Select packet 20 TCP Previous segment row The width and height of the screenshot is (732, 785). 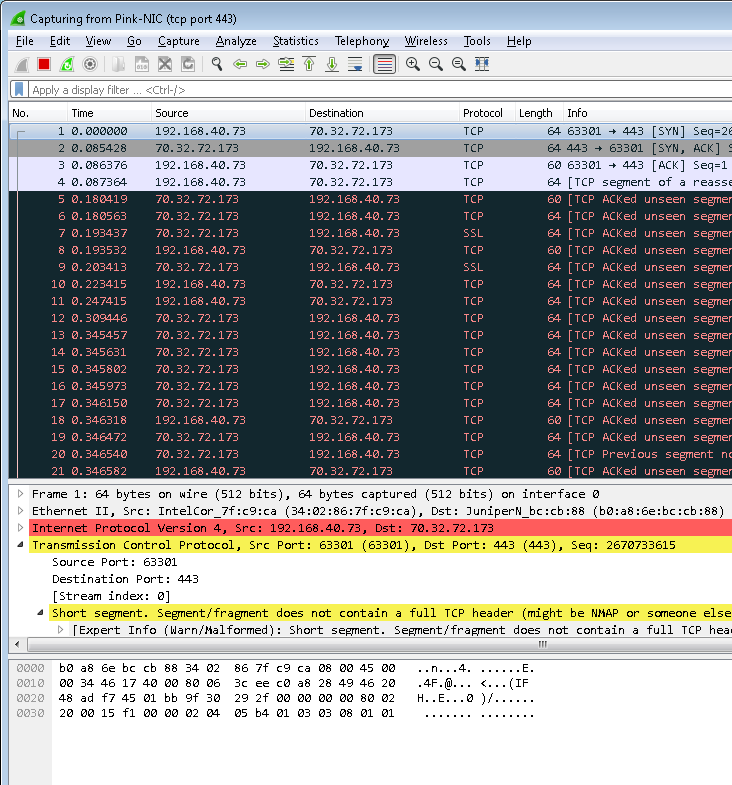click(x=371, y=455)
